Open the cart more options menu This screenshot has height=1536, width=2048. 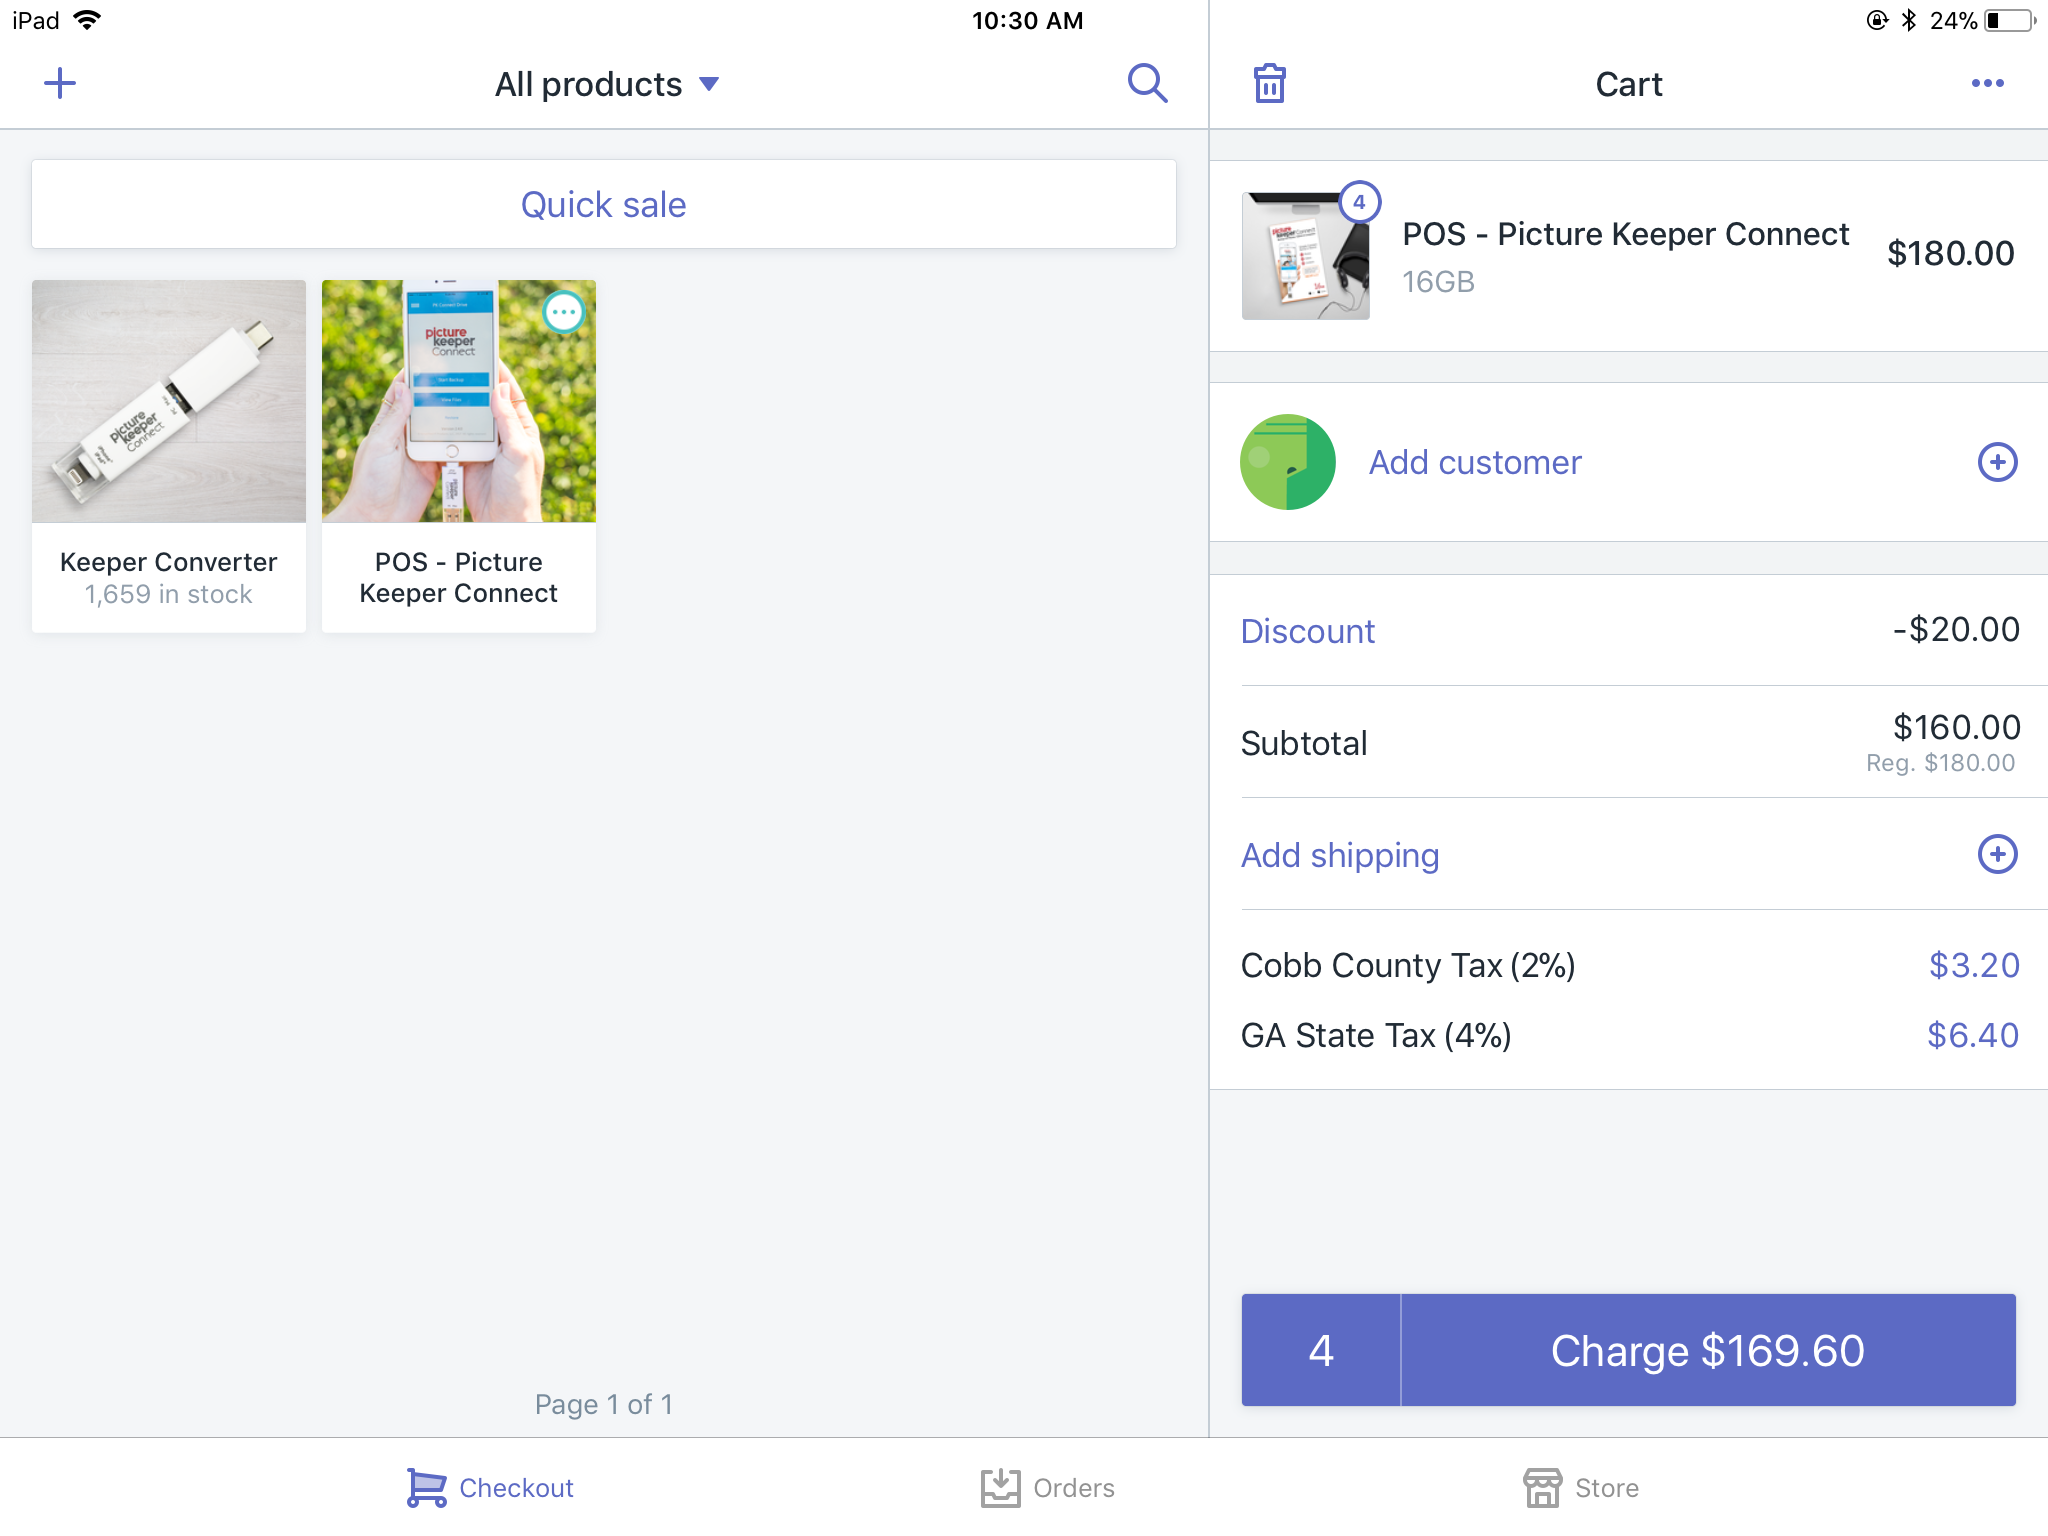(x=1987, y=83)
